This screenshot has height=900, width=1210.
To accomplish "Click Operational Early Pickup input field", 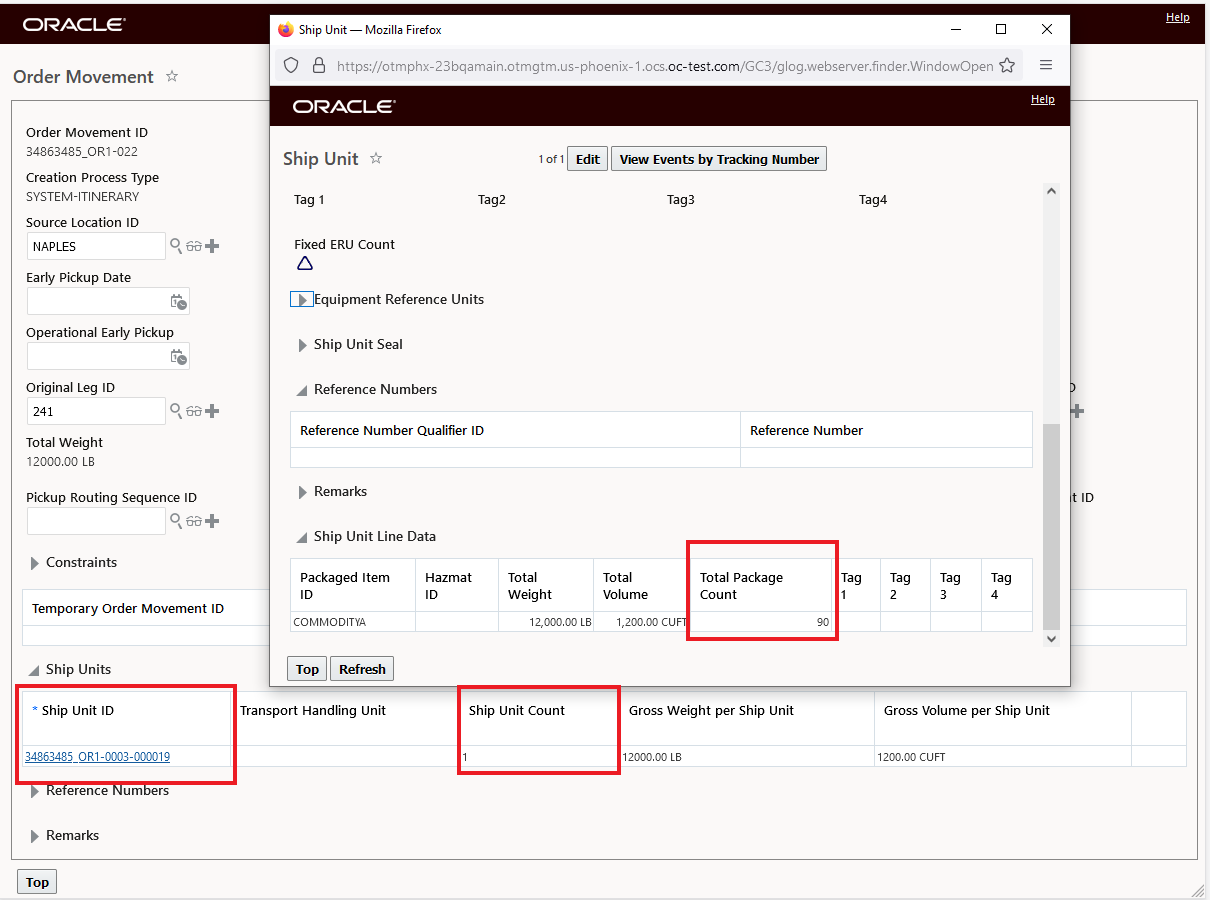I will point(108,356).
